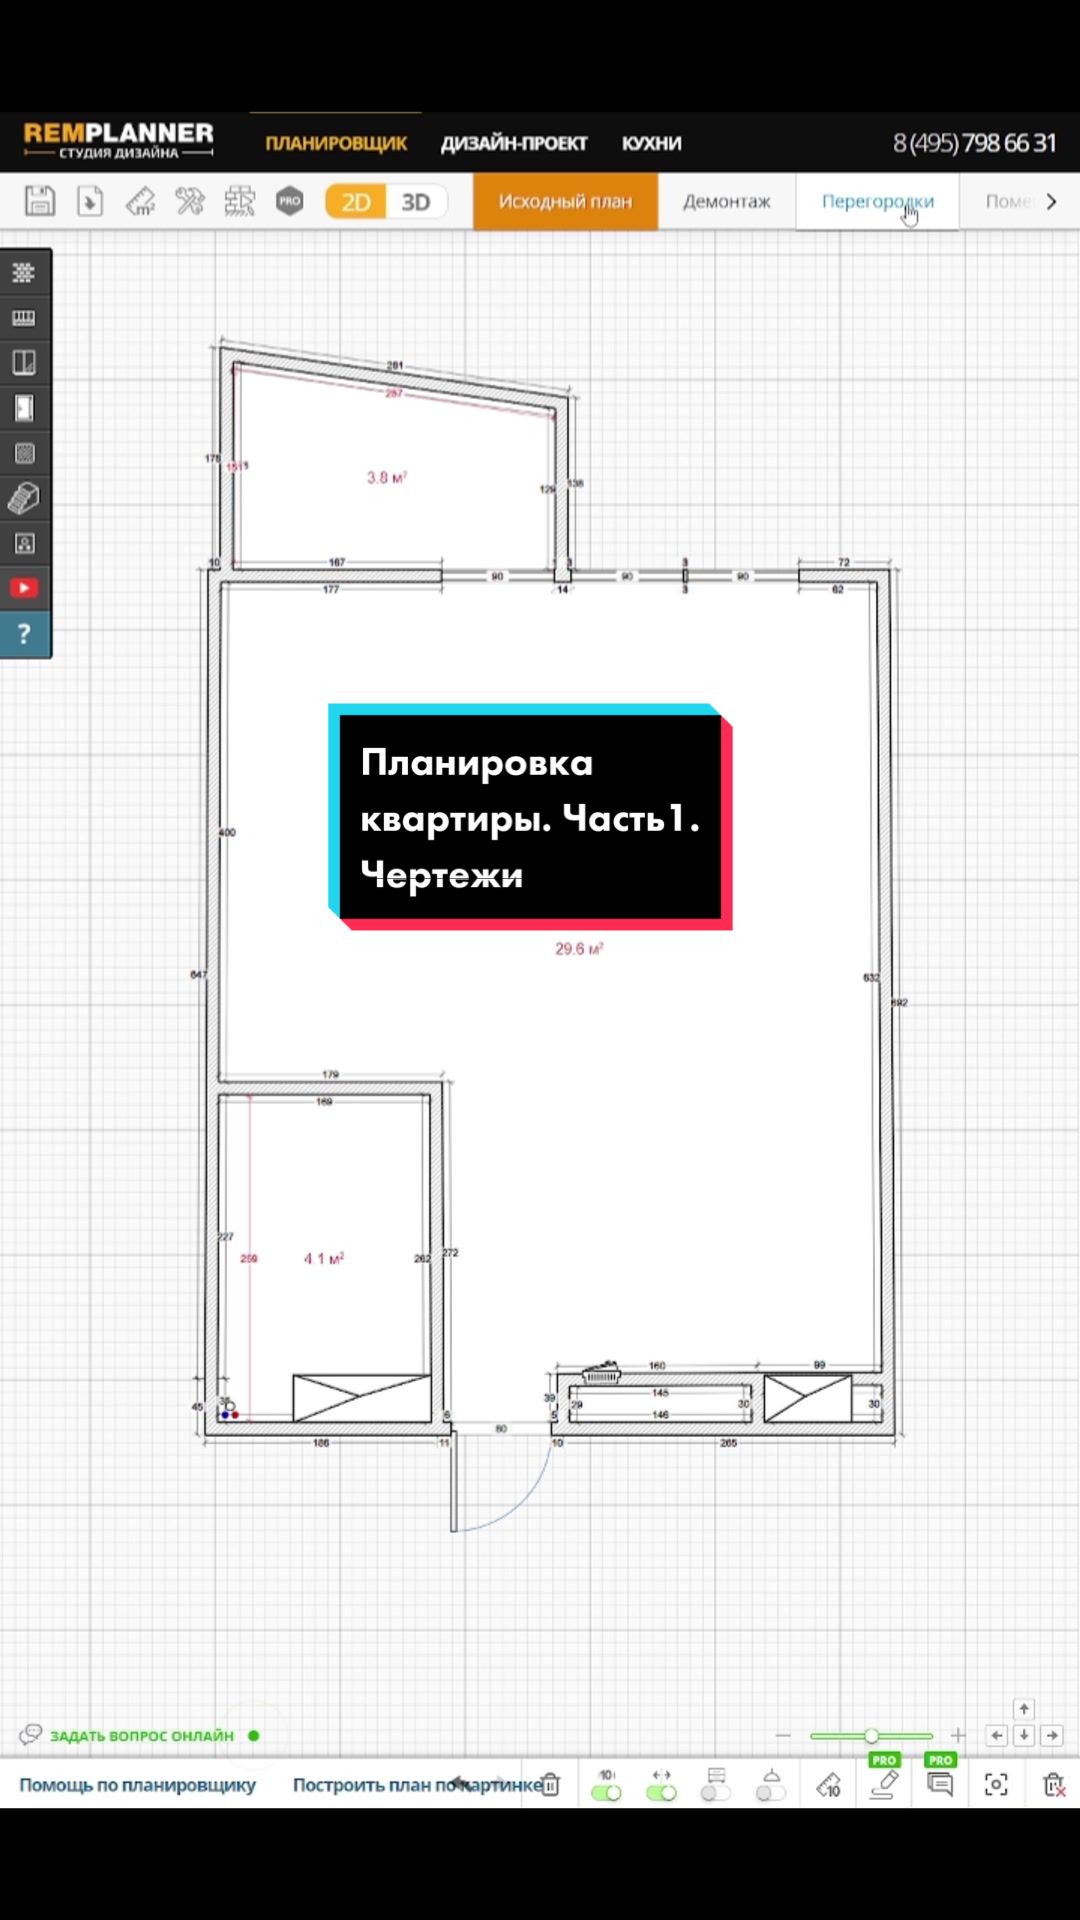The height and width of the screenshot is (1920, 1080).
Task: Click ЗАДАТЬ ВОПРОС ОНЛАЙН chat link
Action: coord(141,1735)
